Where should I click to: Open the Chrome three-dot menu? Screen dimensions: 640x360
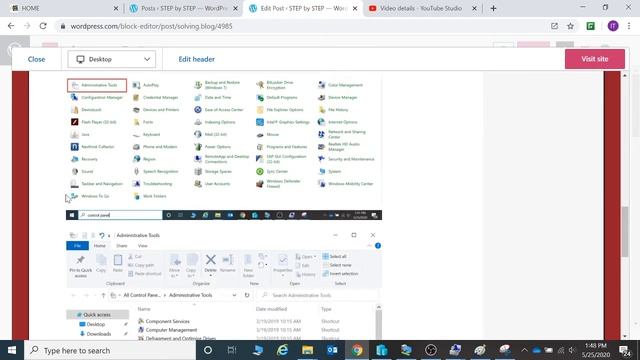coord(629,26)
